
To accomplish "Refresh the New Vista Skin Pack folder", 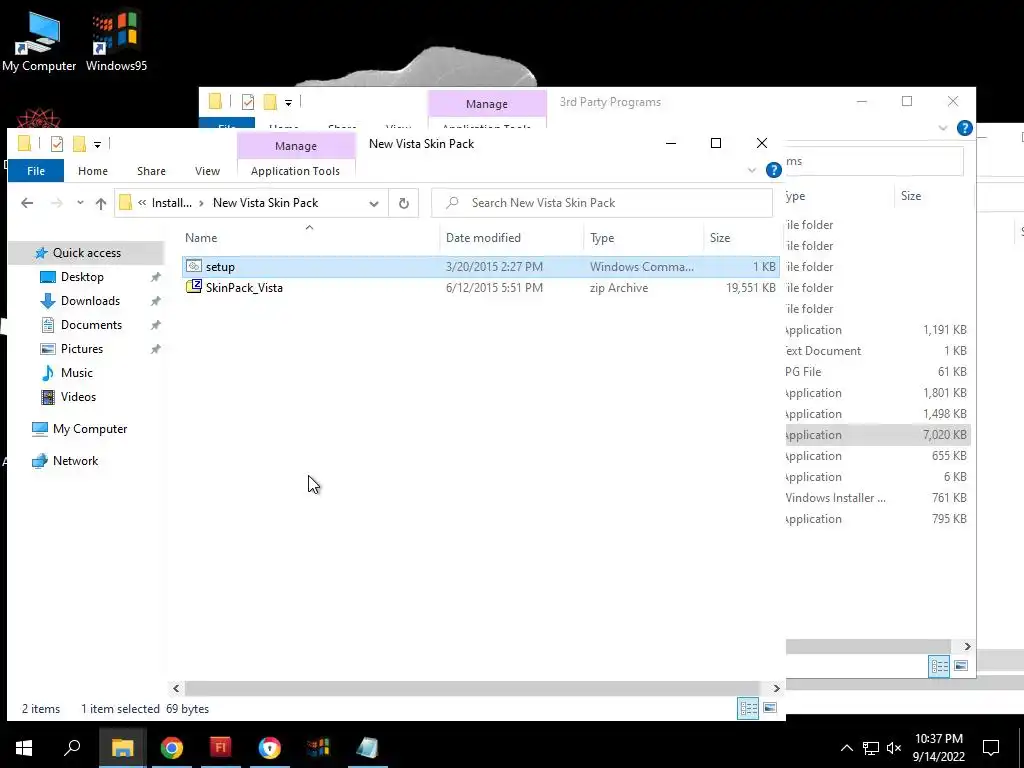I will [404, 203].
